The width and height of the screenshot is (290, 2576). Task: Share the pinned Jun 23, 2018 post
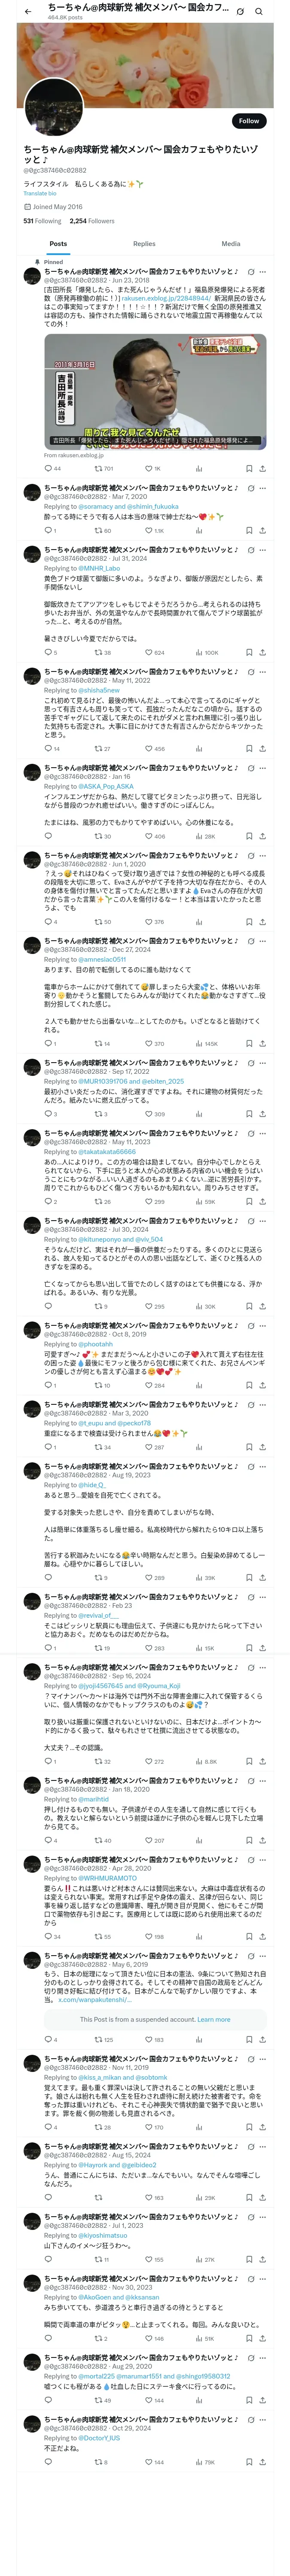point(262,468)
